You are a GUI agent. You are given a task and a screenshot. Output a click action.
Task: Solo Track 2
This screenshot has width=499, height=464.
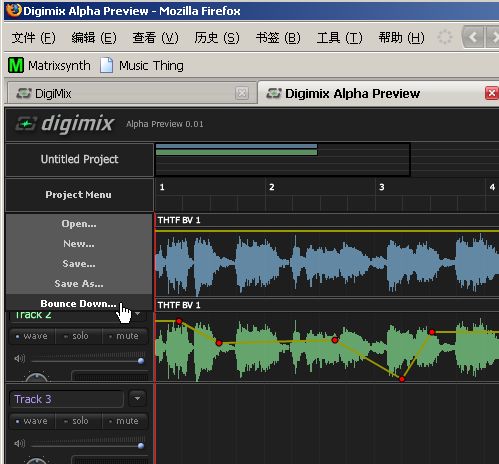tap(78, 336)
